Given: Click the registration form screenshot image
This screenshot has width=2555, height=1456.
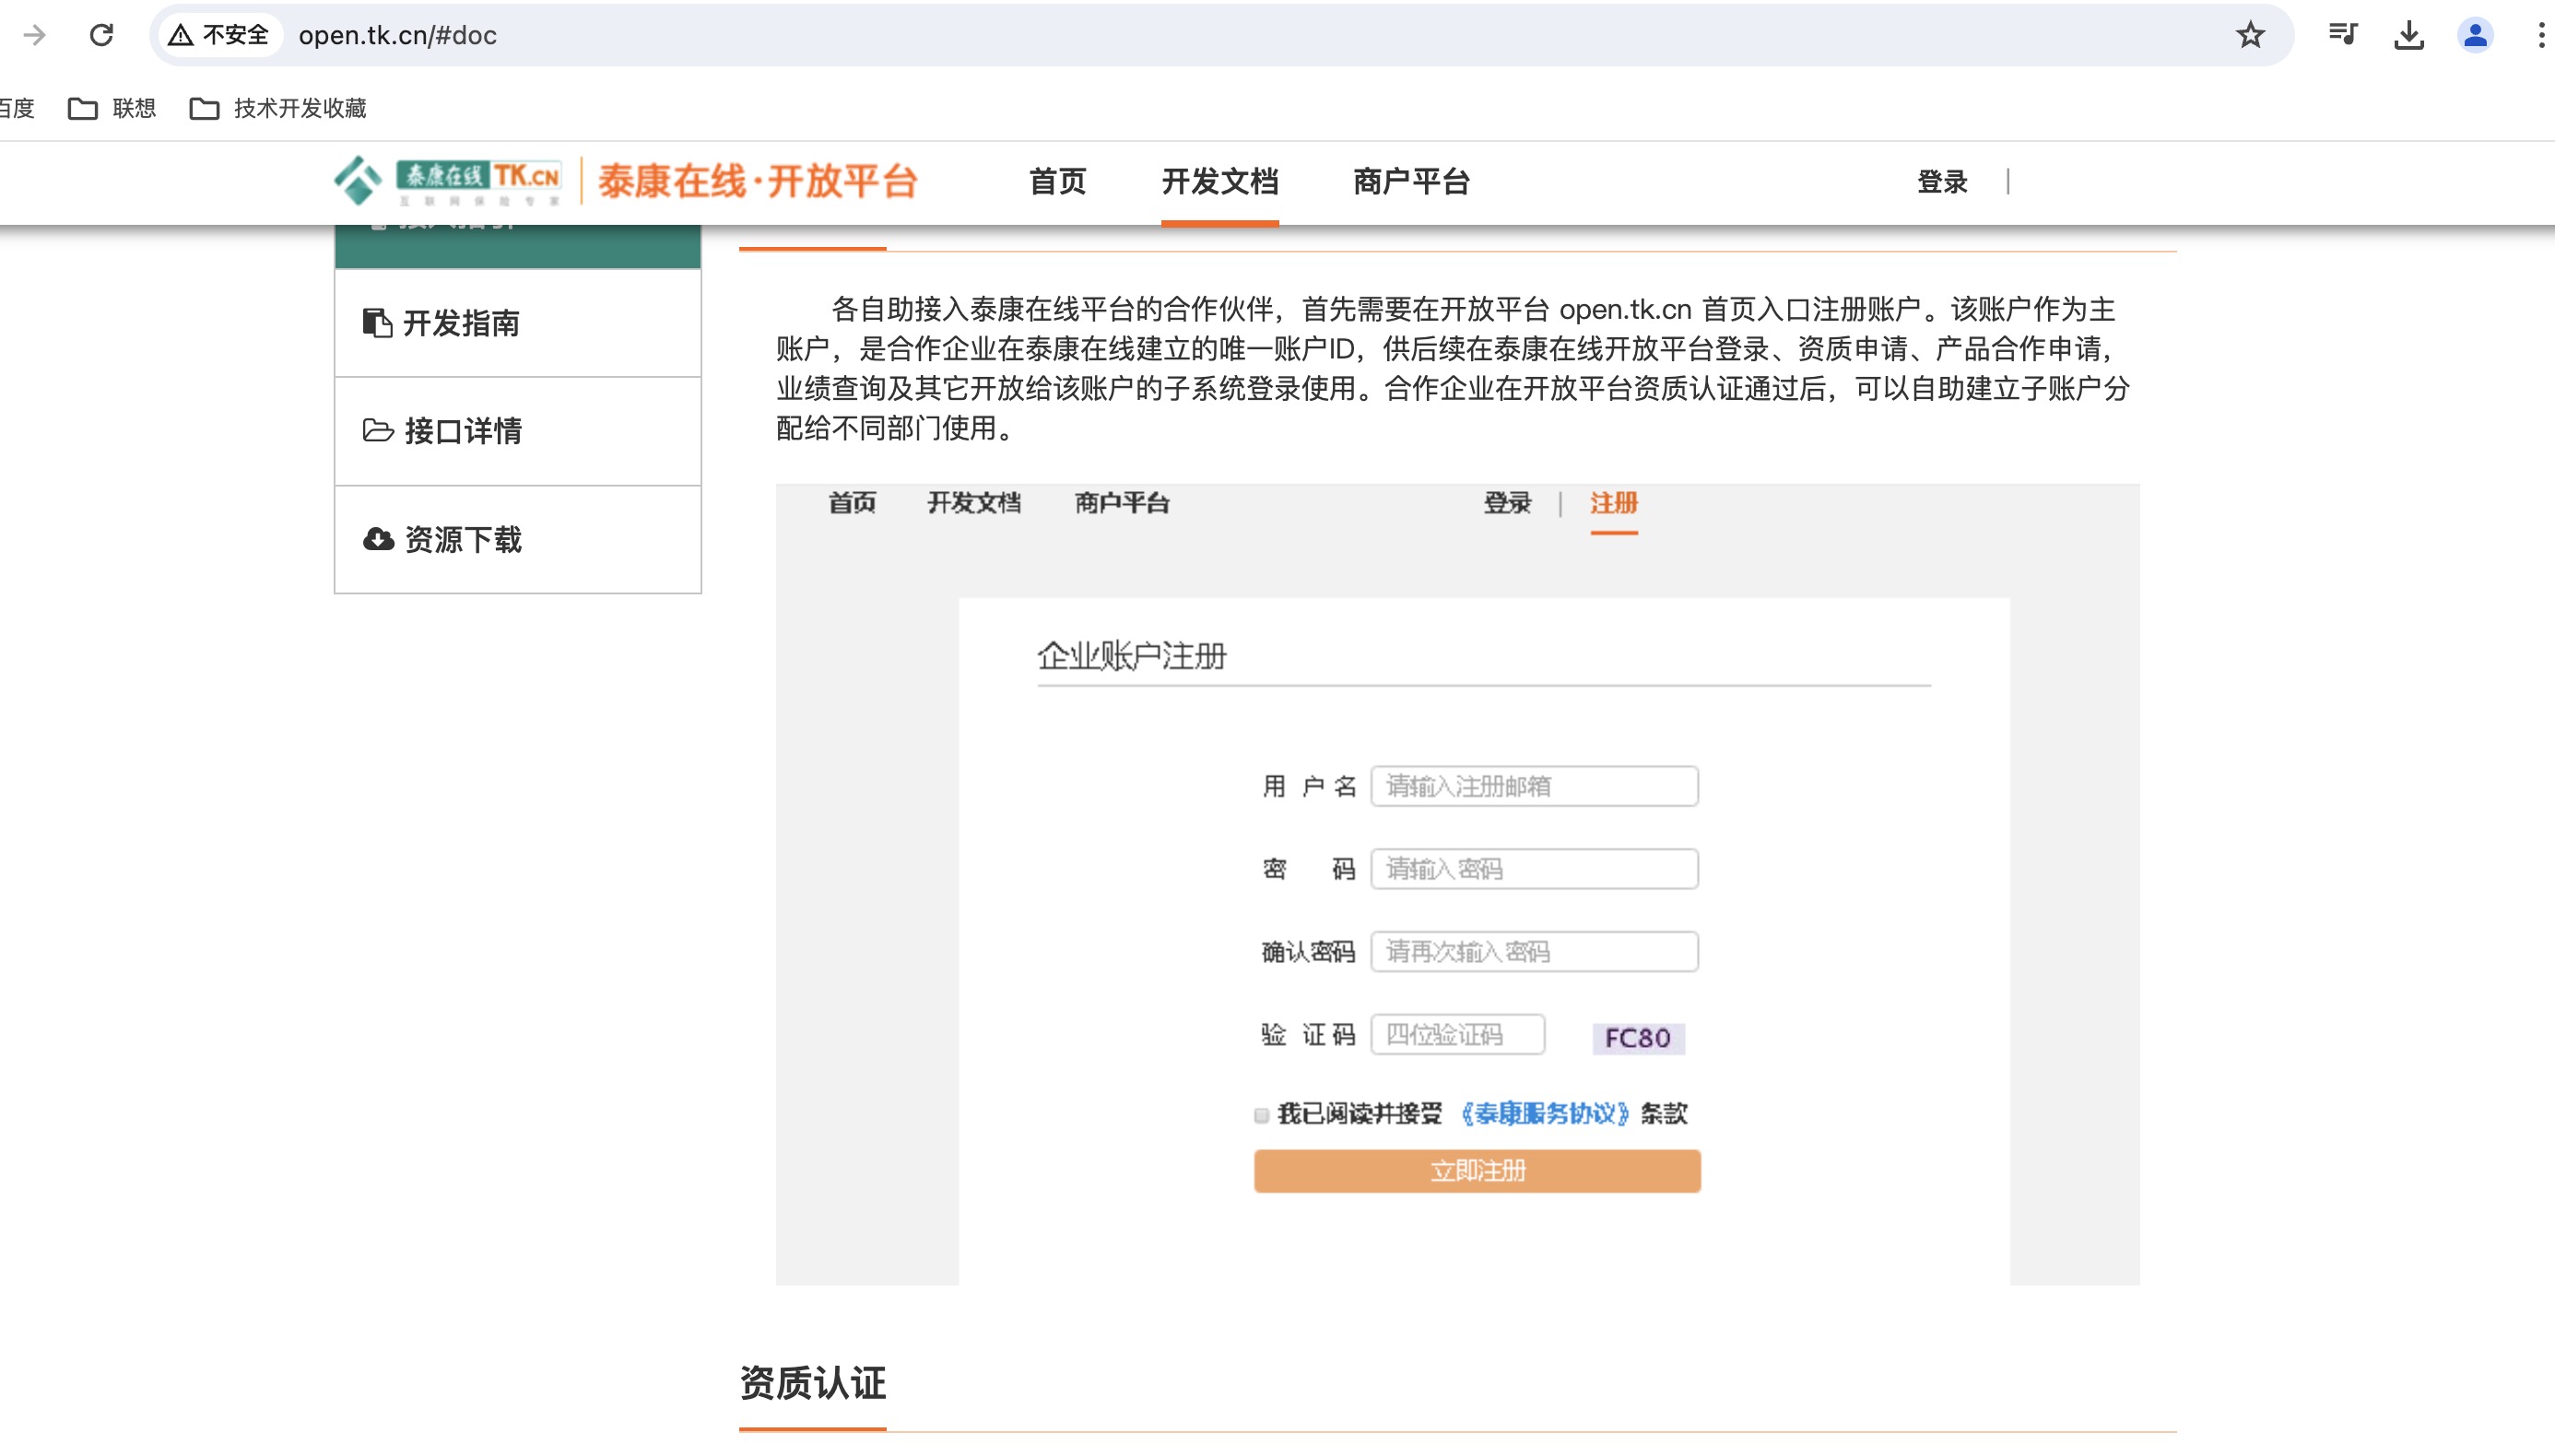Looking at the screenshot, I should pyautogui.click(x=1458, y=885).
